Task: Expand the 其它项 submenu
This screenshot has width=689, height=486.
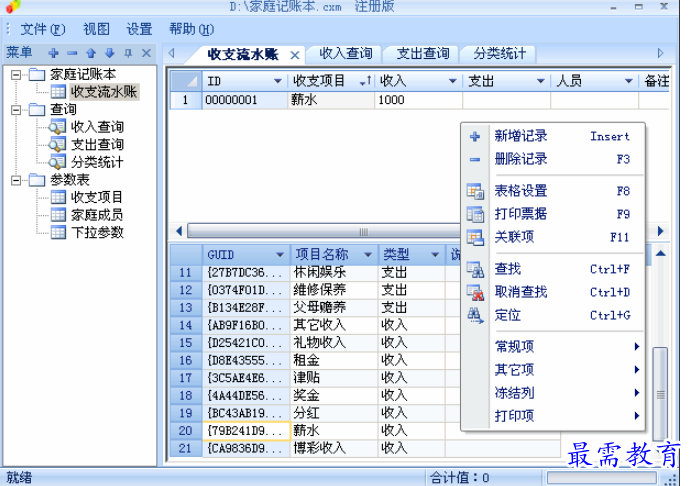Action: point(553,370)
